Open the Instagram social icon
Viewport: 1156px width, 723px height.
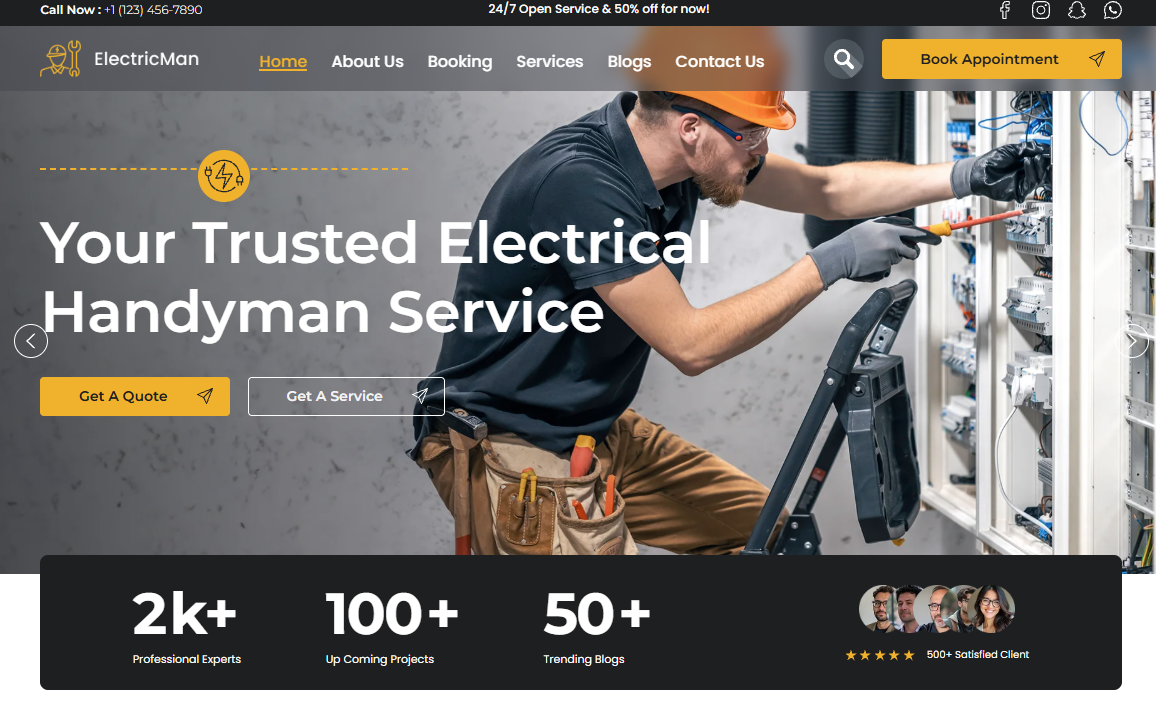tap(1040, 10)
